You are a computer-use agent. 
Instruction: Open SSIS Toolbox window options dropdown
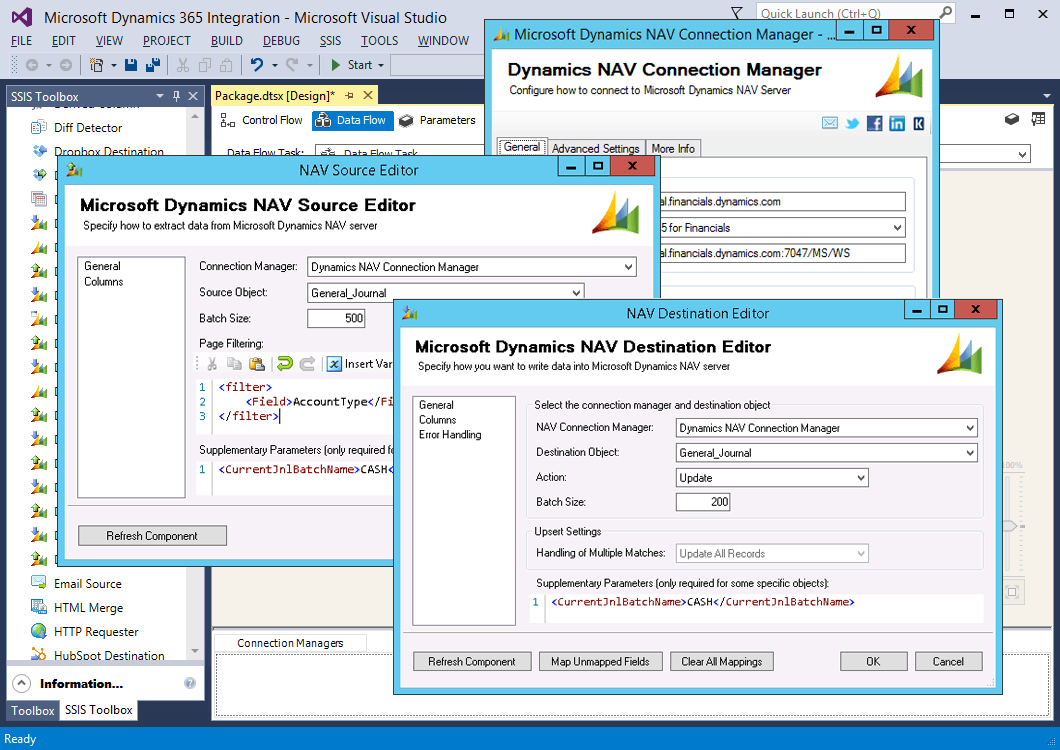tap(160, 96)
